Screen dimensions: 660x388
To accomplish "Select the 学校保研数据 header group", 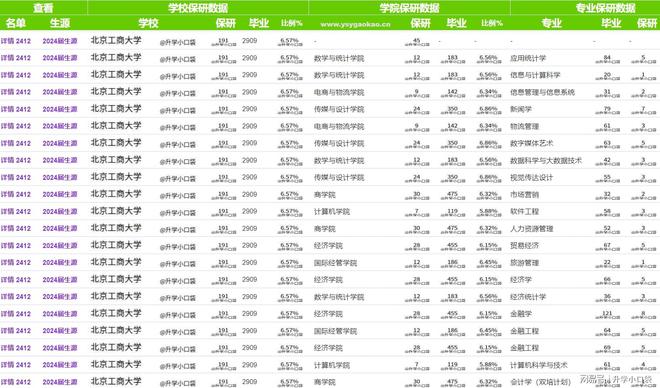I will (x=198, y=8).
